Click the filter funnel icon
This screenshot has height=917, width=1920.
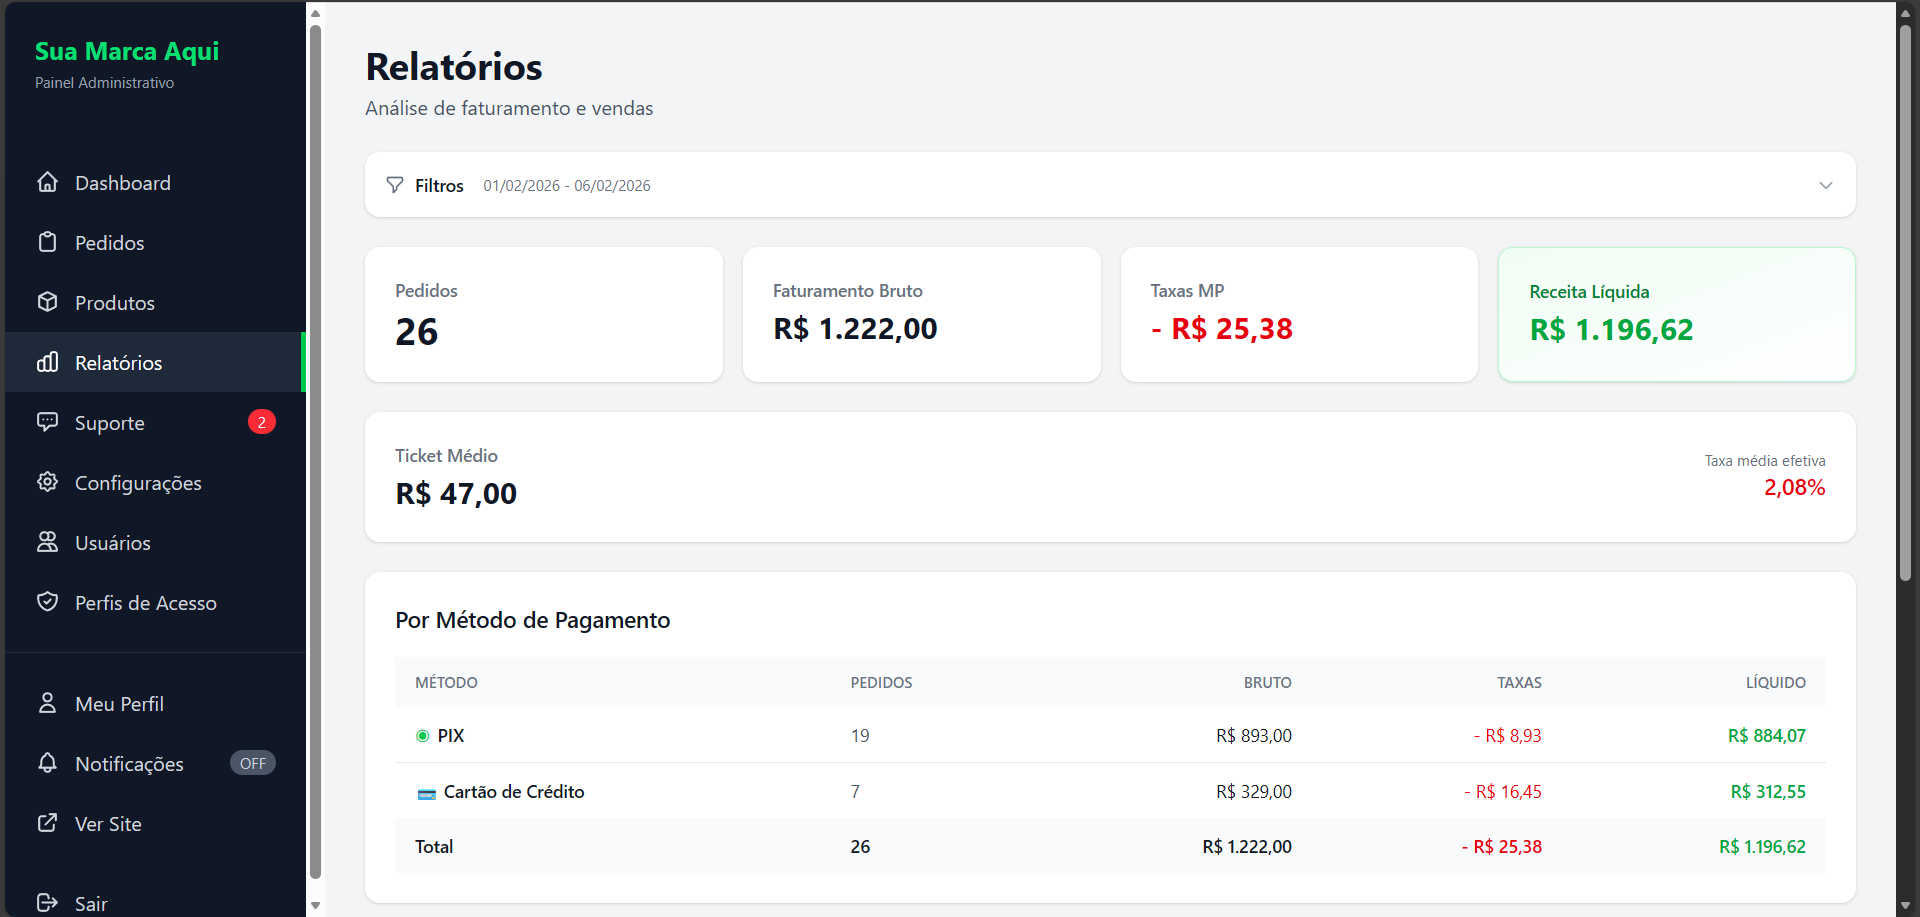[x=395, y=185]
